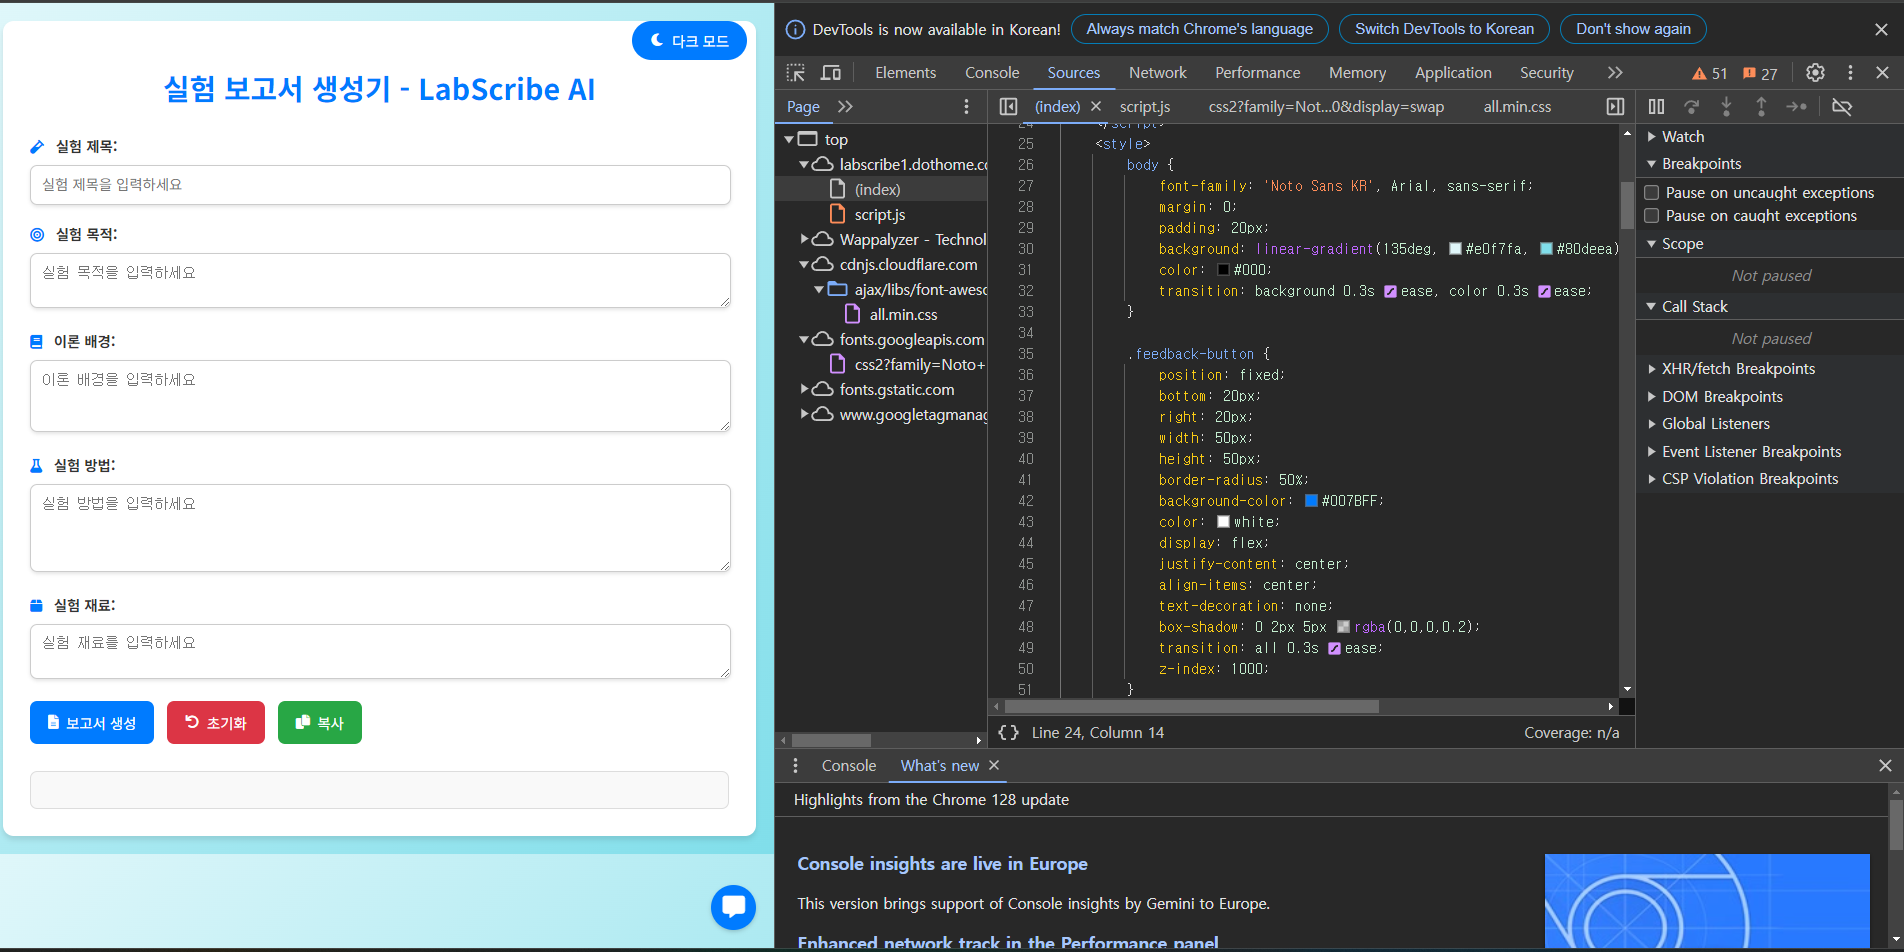
Task: Switch to the script.js editor tab
Action: tap(1144, 106)
